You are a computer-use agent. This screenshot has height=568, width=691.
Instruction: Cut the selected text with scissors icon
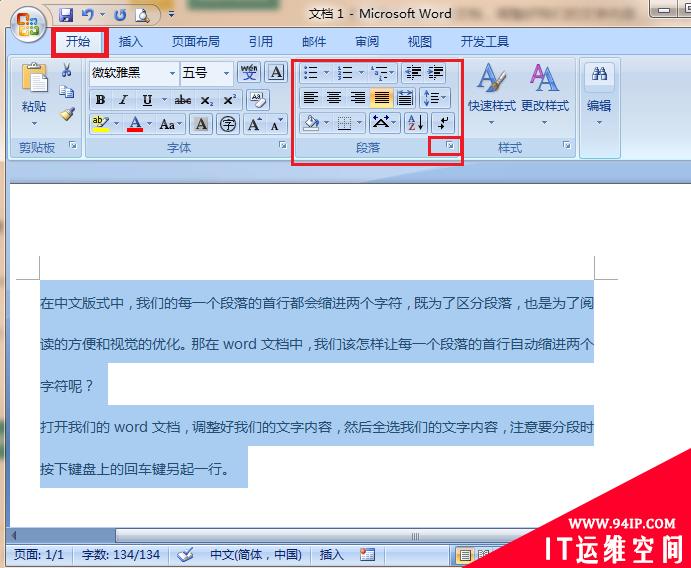67,70
